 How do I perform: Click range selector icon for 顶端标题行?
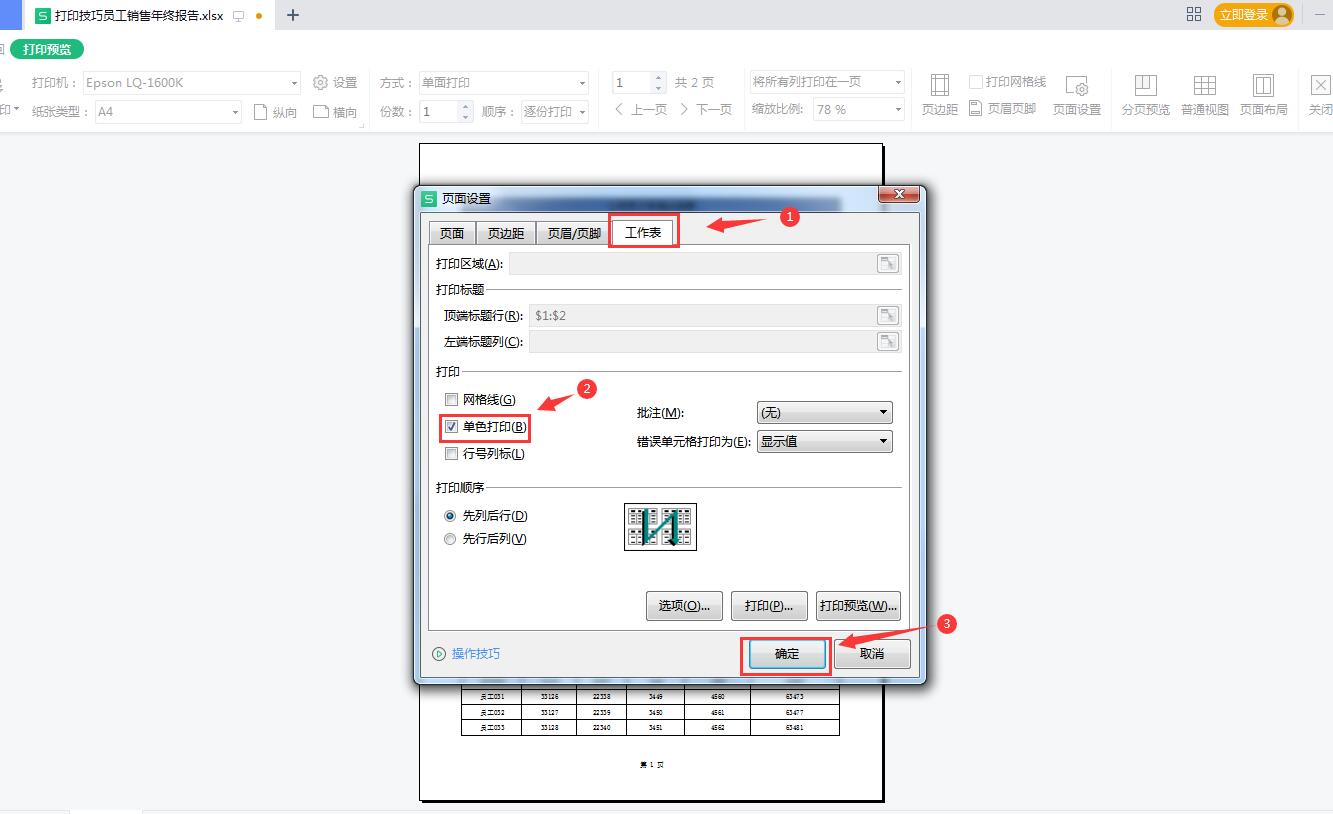[x=887, y=316]
